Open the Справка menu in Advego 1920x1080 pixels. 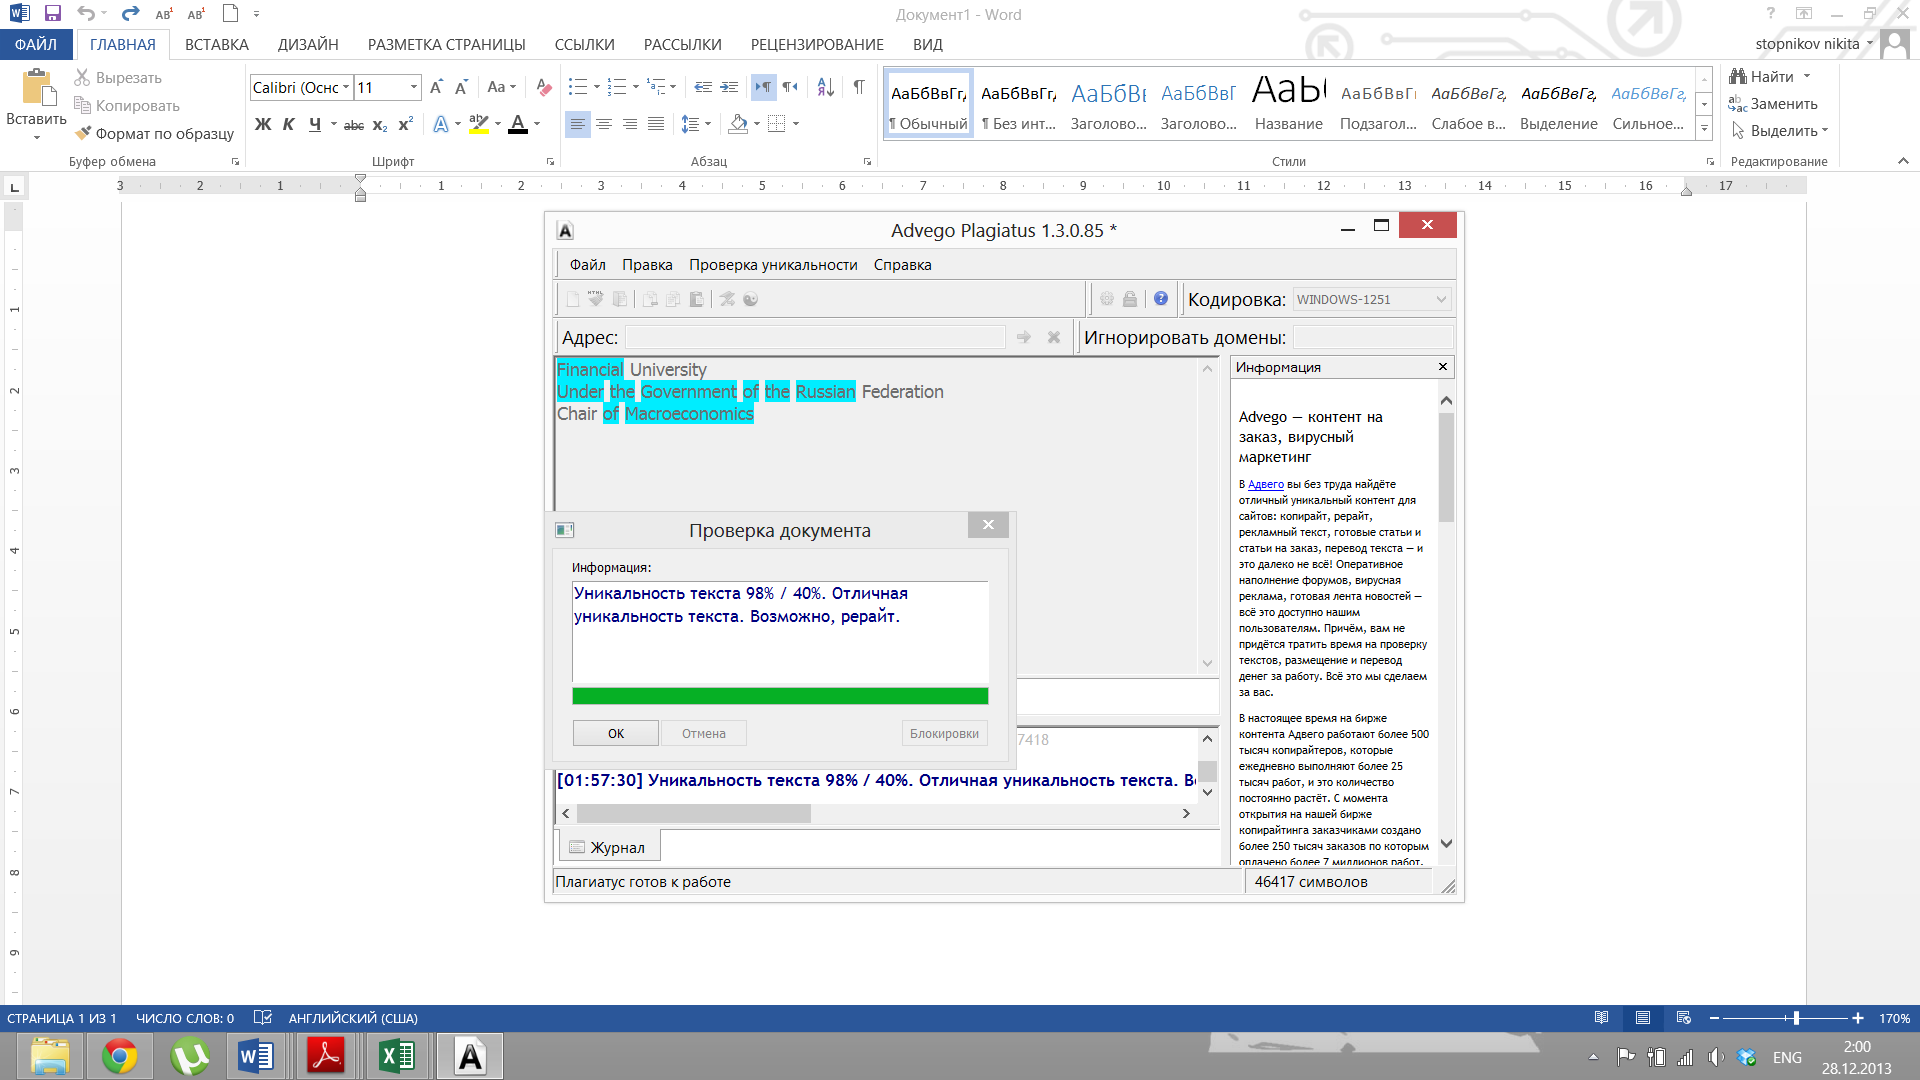click(902, 264)
